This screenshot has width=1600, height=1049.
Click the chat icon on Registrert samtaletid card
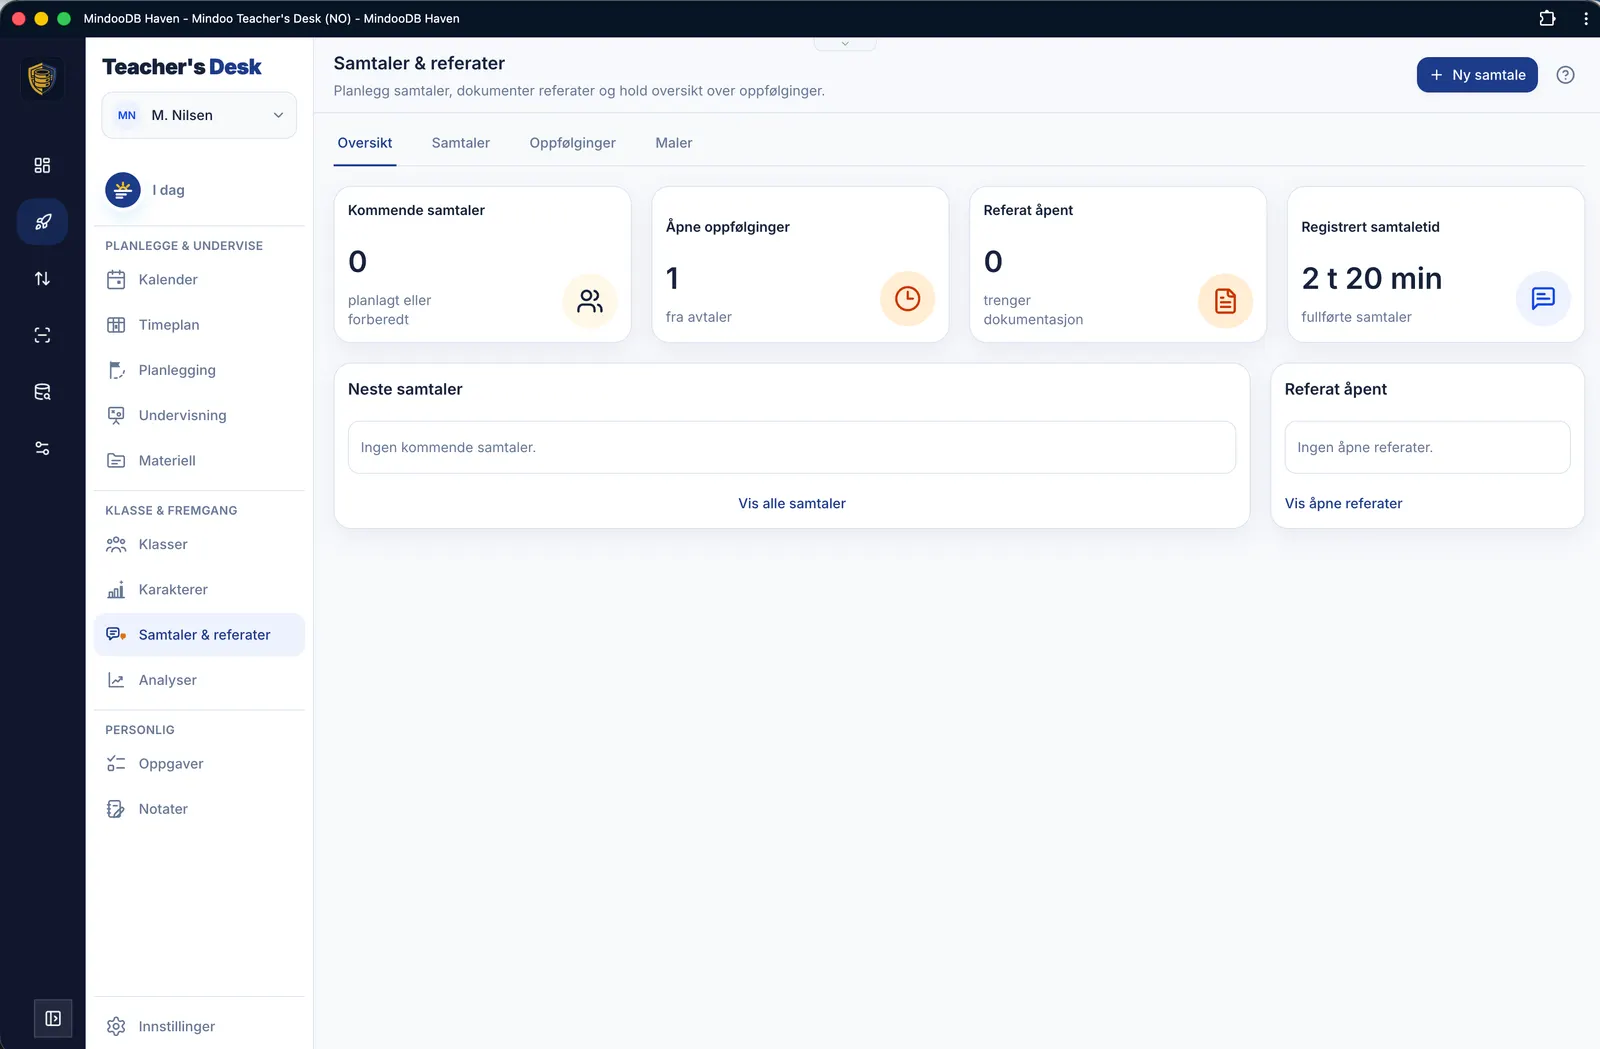pos(1543,298)
